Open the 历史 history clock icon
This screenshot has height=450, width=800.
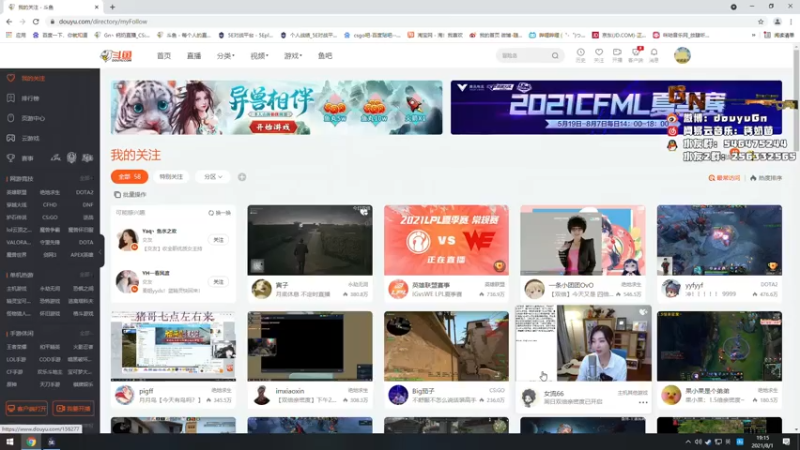point(581,55)
